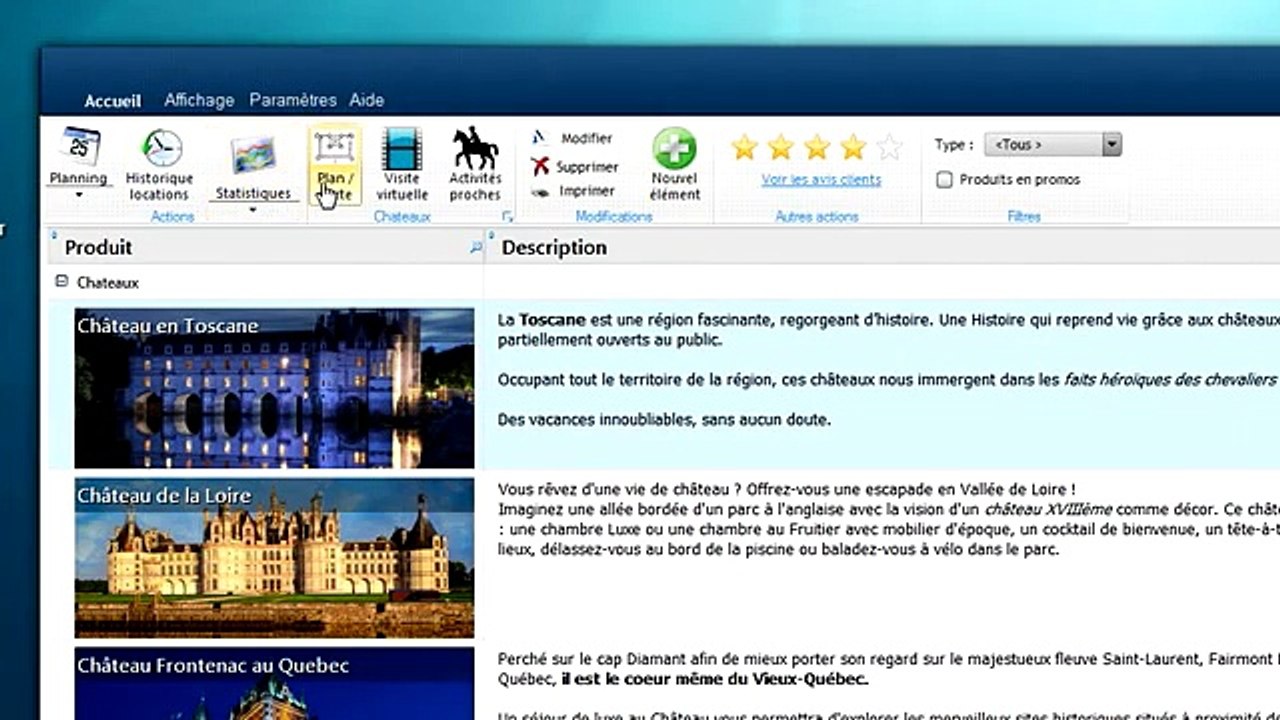The height and width of the screenshot is (720, 1280).
Task: Collapse the Chateaux group in the list
Action: coord(62,282)
